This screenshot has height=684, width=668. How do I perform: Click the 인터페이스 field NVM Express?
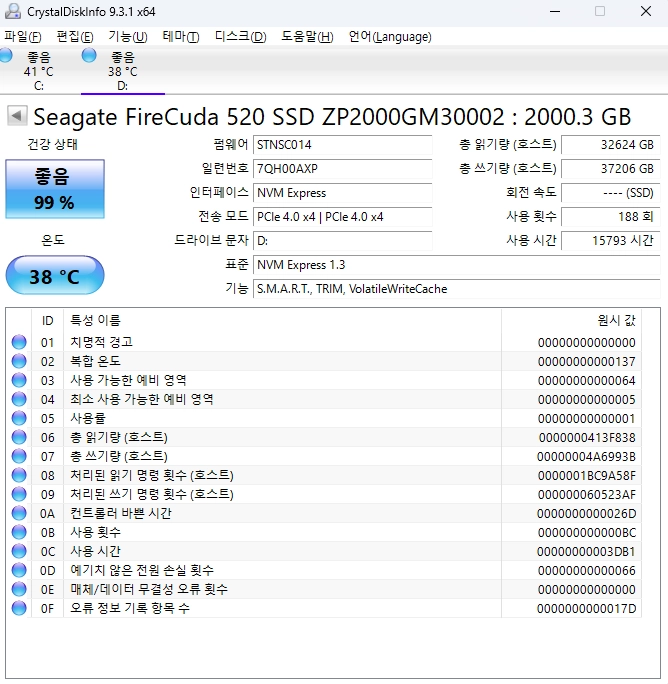pos(343,193)
